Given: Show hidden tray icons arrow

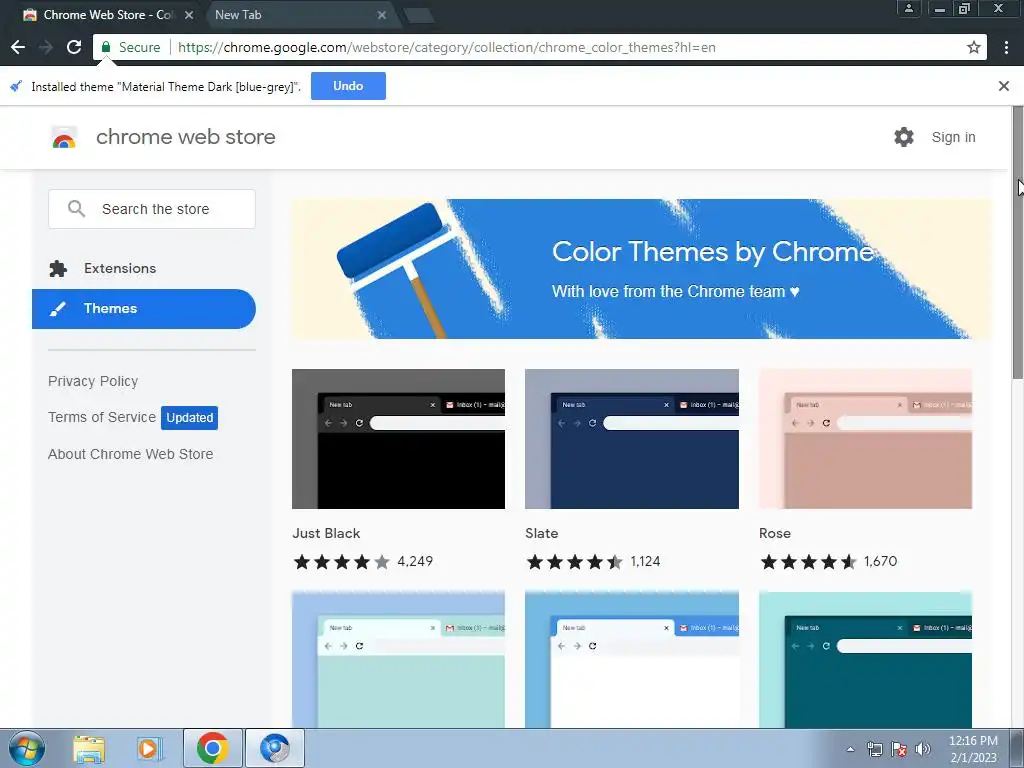Looking at the screenshot, I should point(850,749).
